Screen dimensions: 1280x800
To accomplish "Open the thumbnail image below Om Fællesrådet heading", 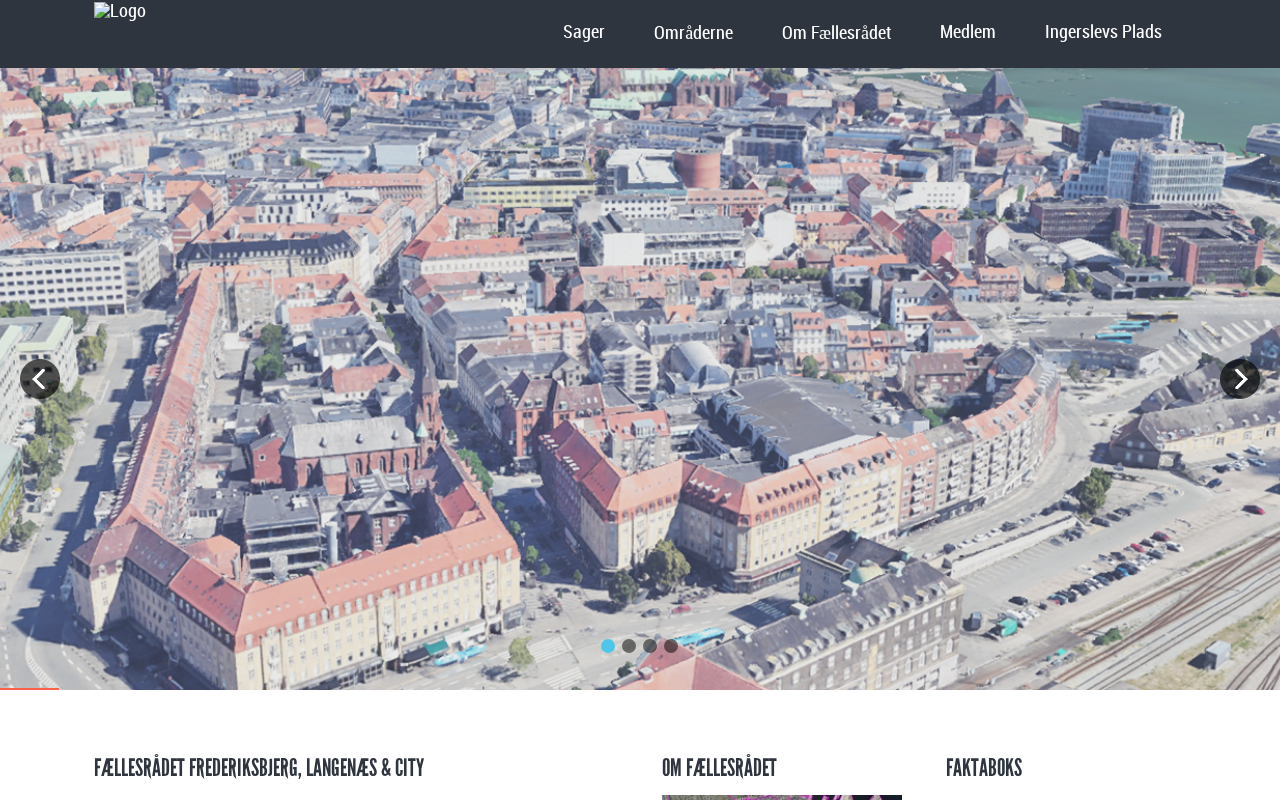I will tap(781, 797).
